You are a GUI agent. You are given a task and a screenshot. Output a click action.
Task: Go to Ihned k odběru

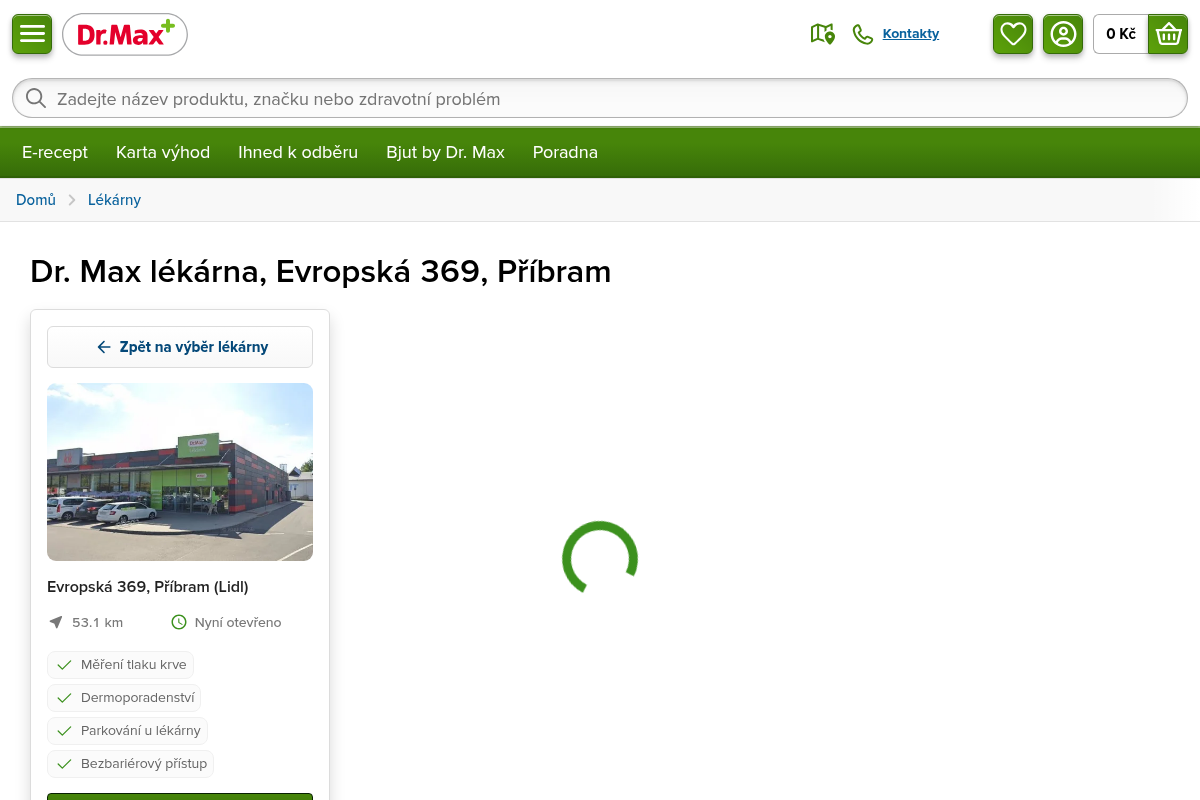pos(298,152)
